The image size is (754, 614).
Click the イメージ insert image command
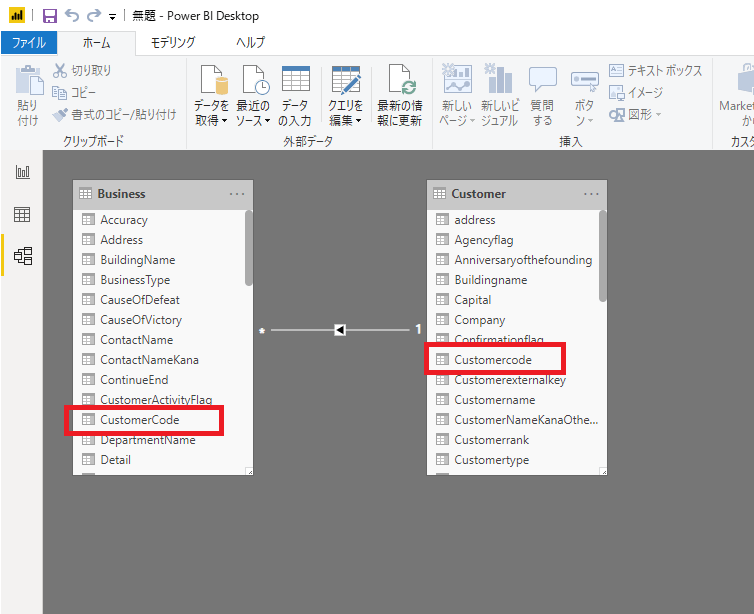[636, 92]
